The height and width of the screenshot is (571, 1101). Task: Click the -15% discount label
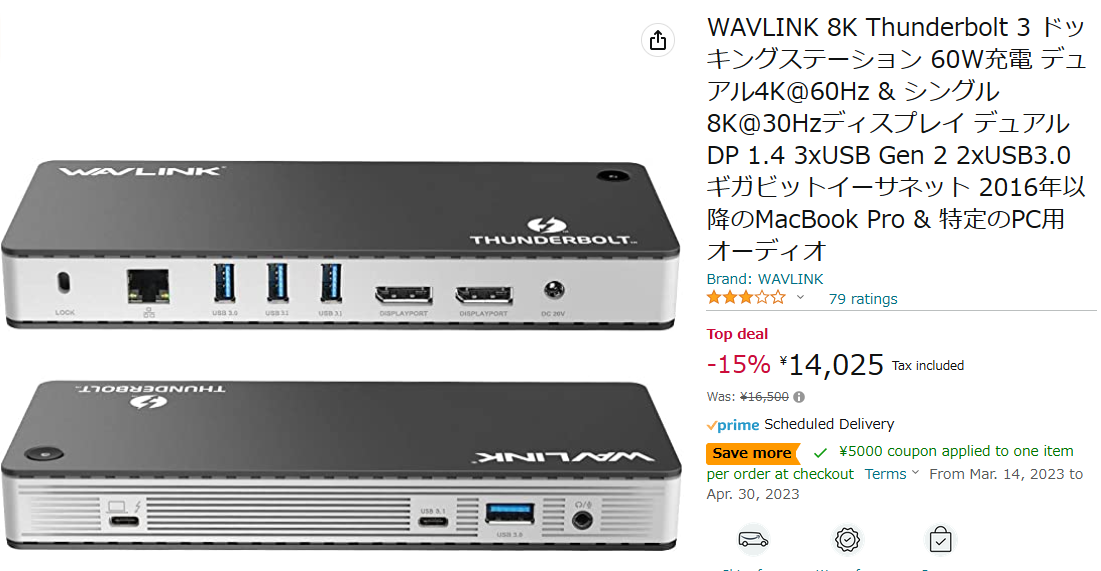[739, 365]
